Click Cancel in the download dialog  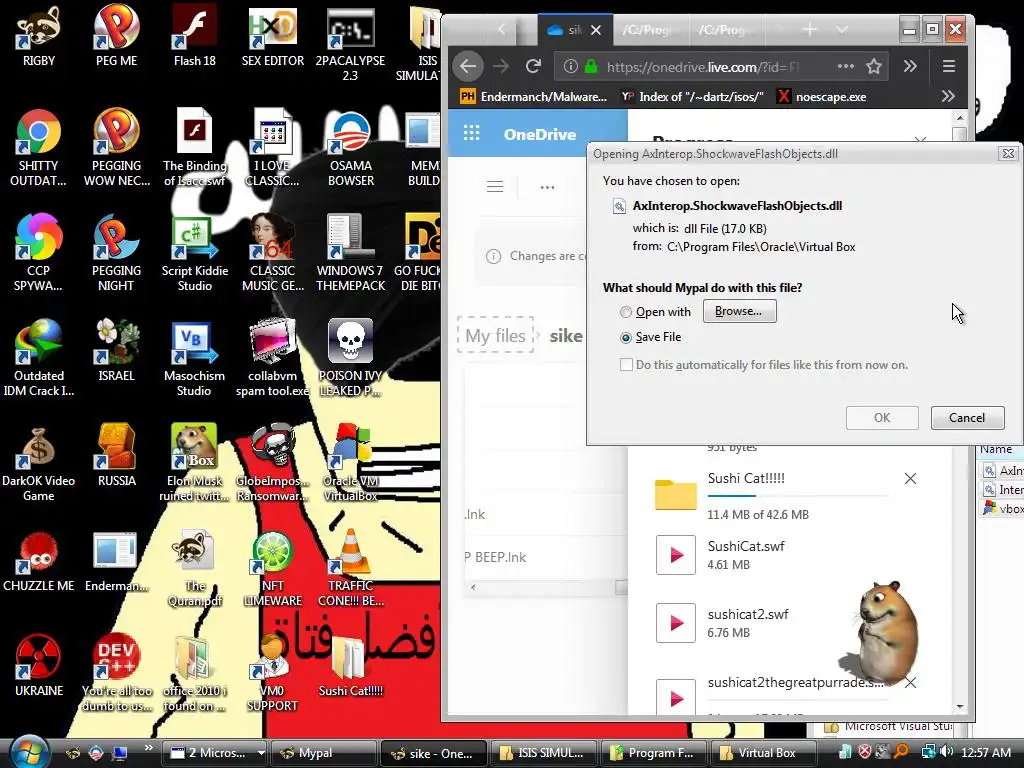tap(967, 418)
